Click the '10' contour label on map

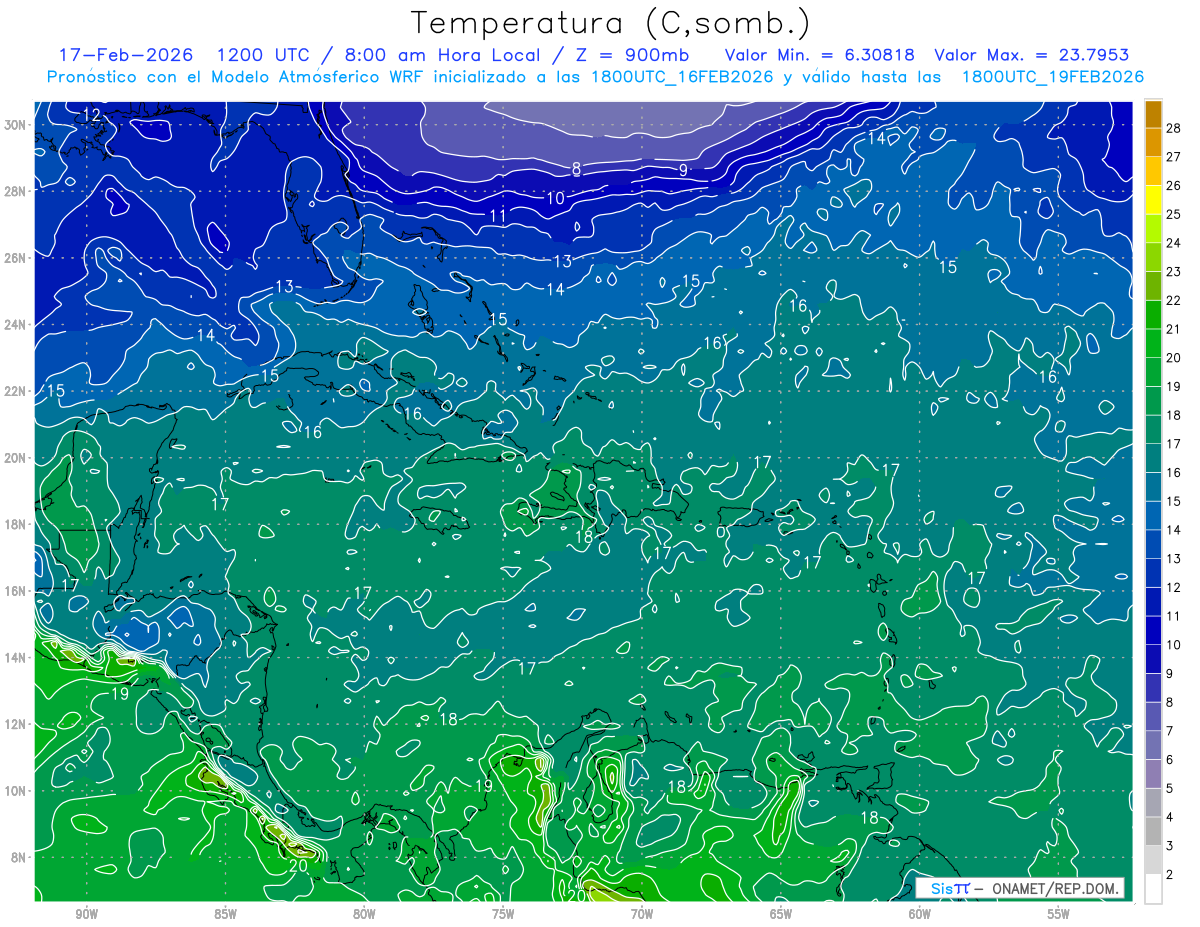coord(555,198)
